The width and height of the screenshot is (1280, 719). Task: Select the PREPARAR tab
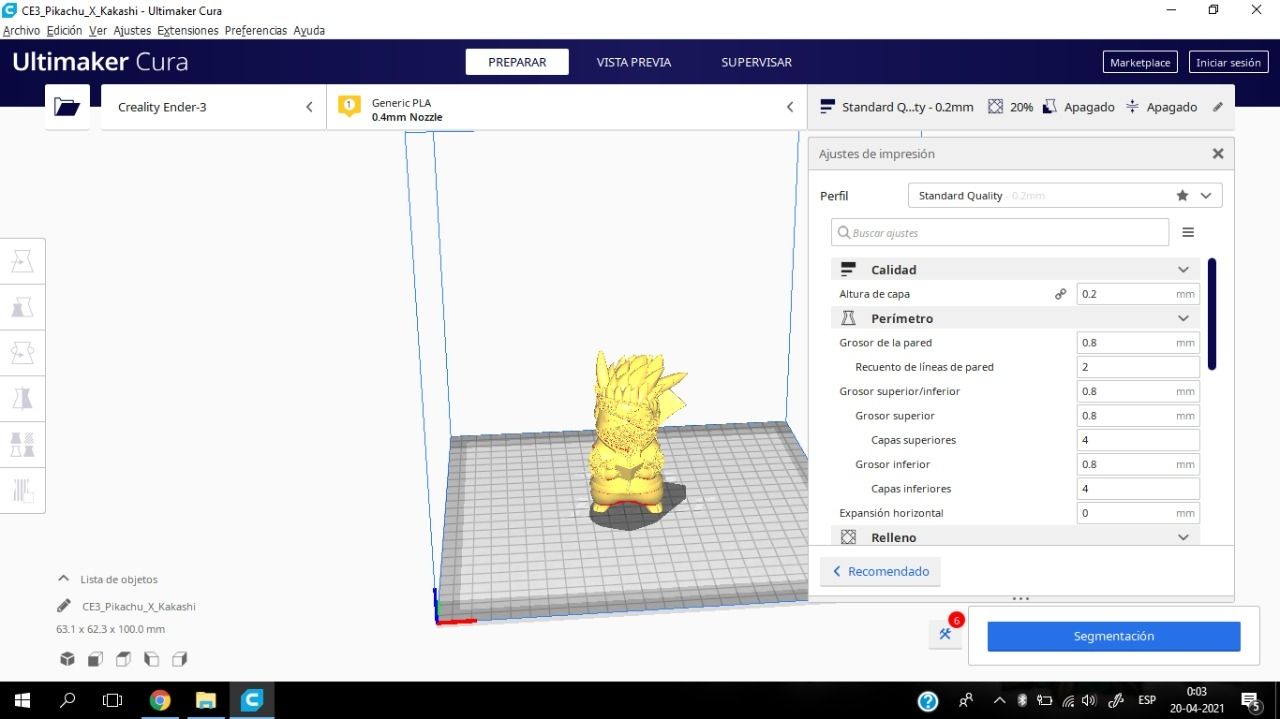click(517, 62)
